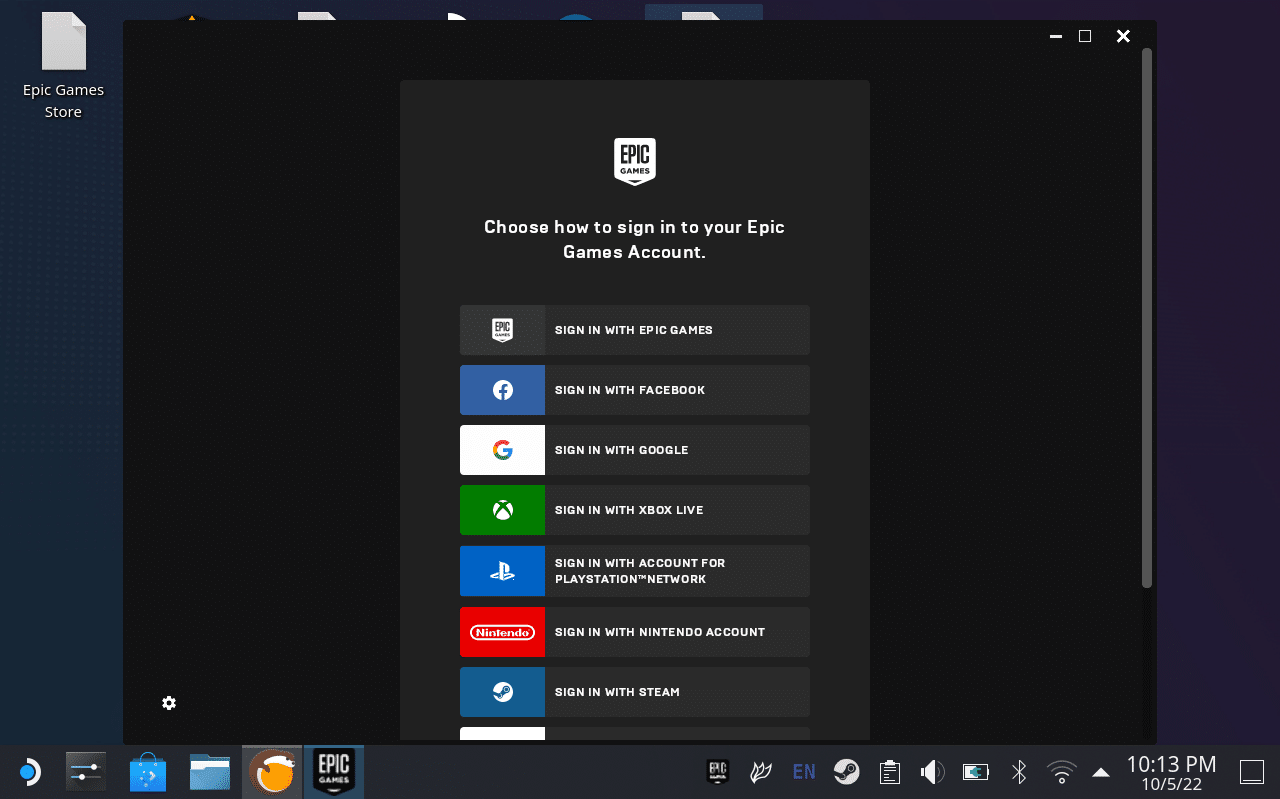Screen dimensions: 1280x799
Task: Click the Steam logo tile
Action: pyautogui.click(x=502, y=692)
